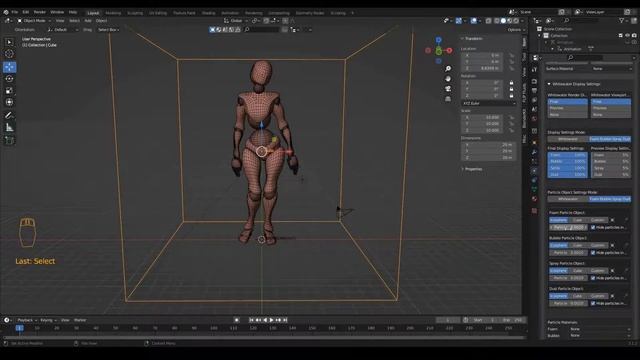The width and height of the screenshot is (640, 360).
Task: Click the zoom magnifier gizmo in viewport
Action: [x=448, y=69]
